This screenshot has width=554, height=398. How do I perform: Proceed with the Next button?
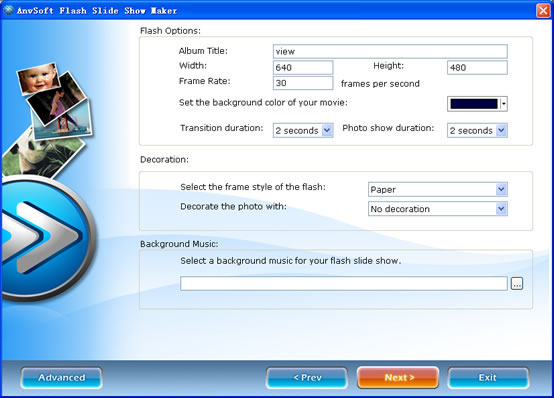click(398, 378)
